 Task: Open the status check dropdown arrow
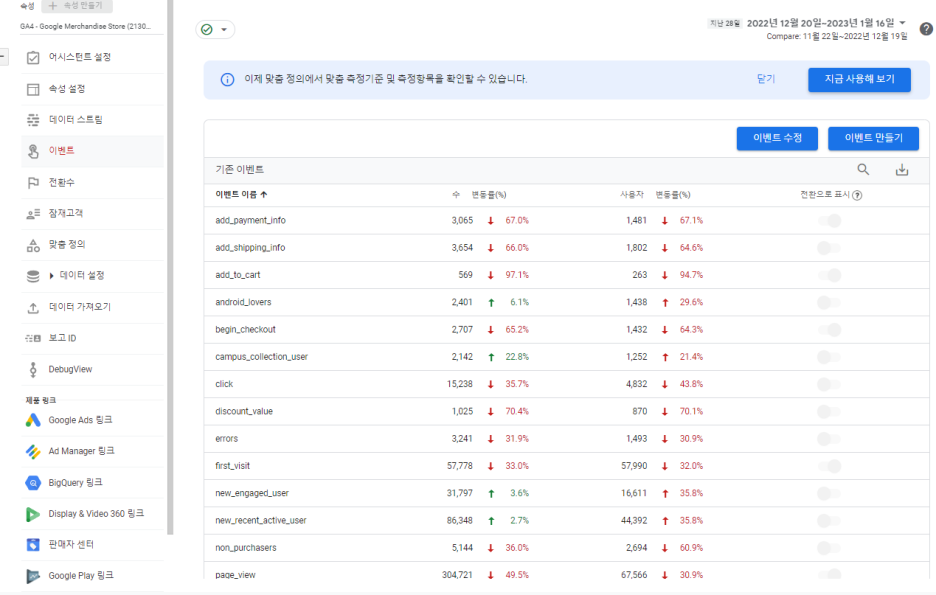coord(224,29)
